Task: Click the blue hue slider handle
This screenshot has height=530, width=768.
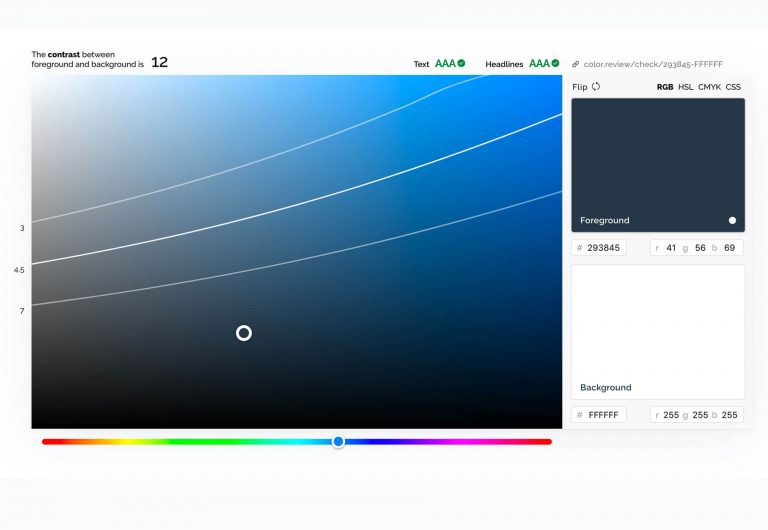Action: pos(338,441)
